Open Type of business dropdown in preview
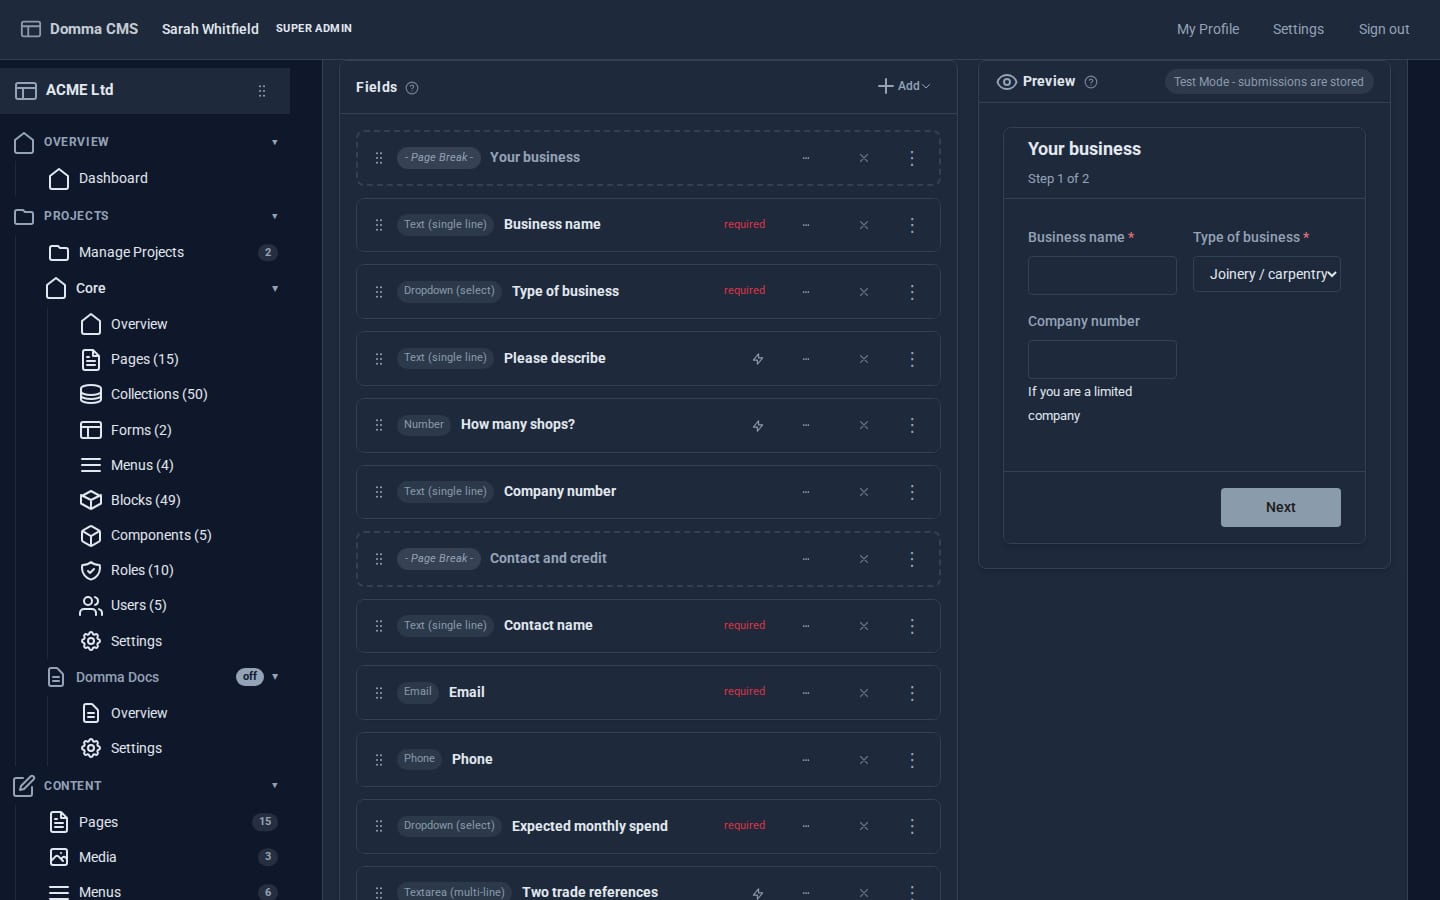The image size is (1440, 900). point(1266,274)
